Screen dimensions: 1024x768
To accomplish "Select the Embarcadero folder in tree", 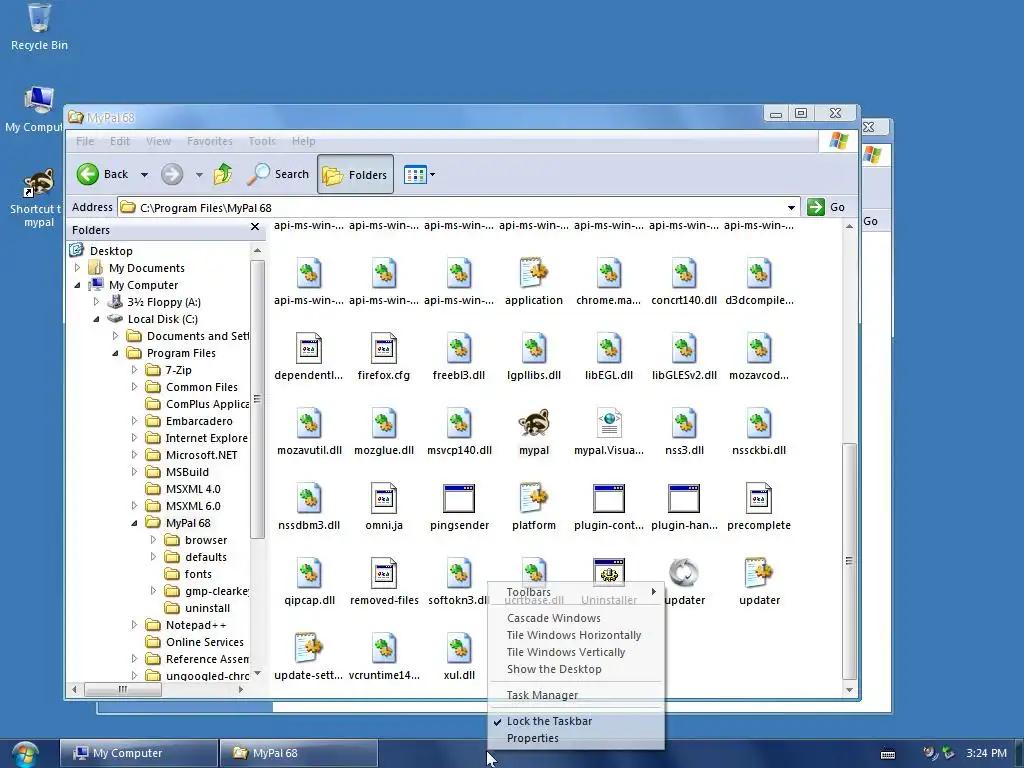I will (189, 421).
